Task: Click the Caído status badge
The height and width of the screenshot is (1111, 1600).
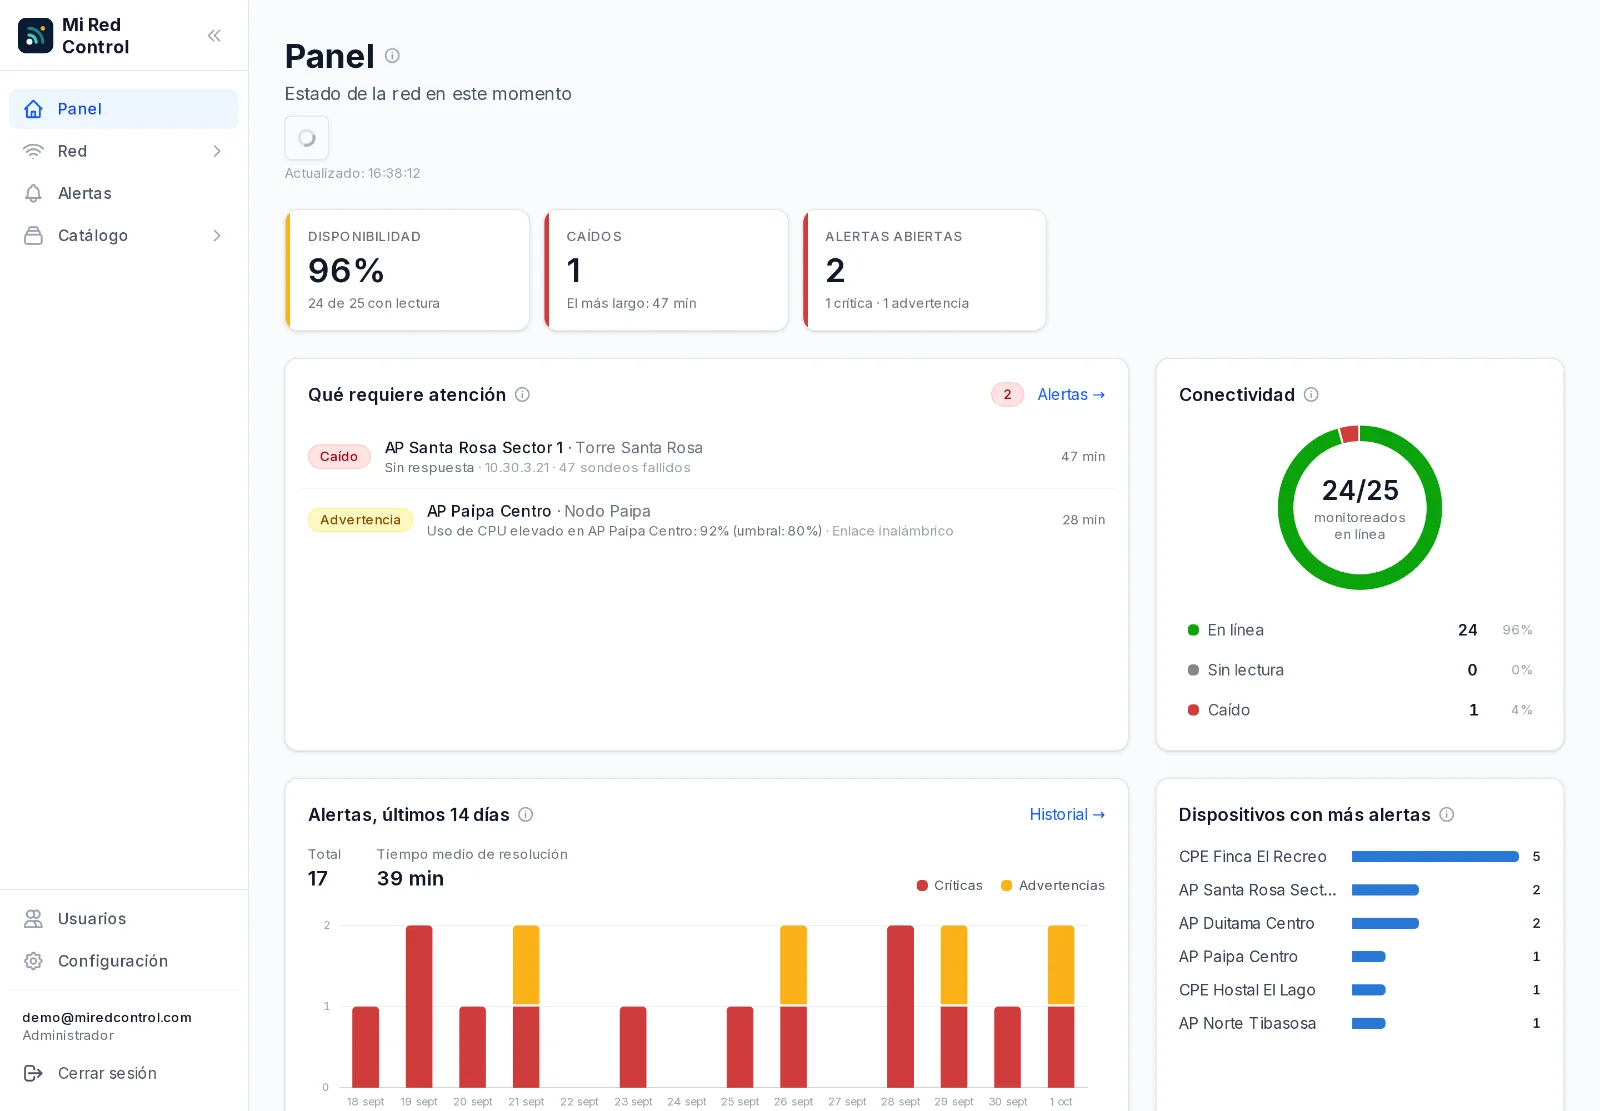Action: [x=339, y=457]
